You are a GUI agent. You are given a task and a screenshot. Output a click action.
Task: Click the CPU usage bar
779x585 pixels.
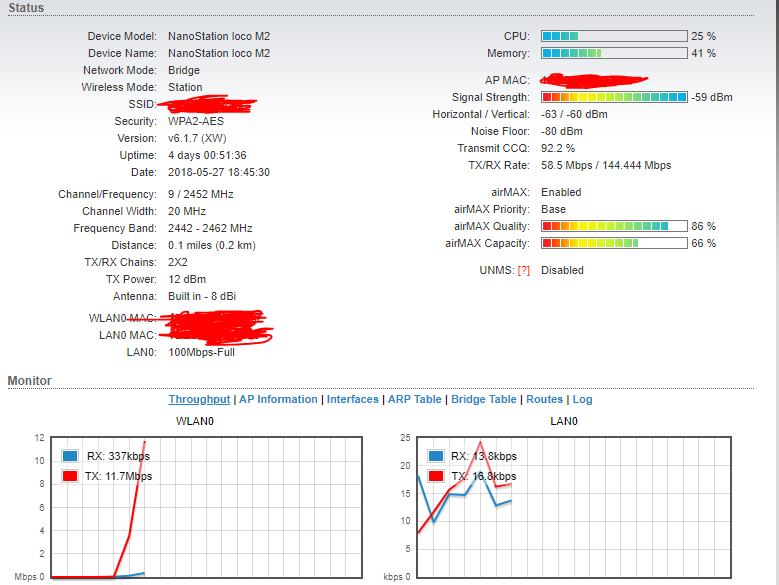[614, 36]
